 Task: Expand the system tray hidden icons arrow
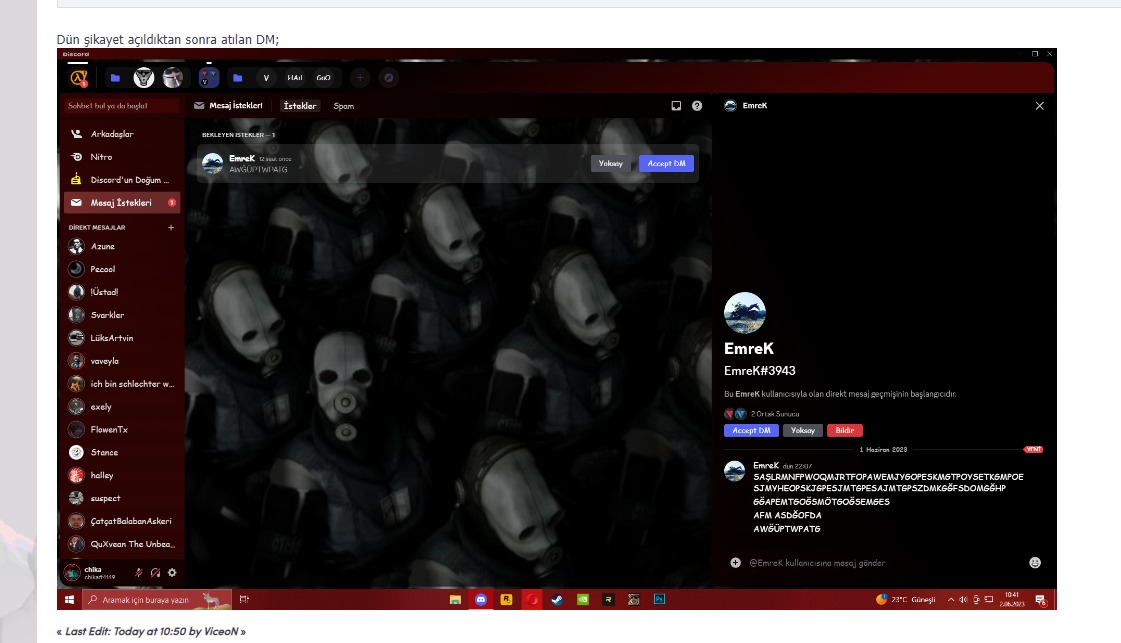[x=951, y=599]
